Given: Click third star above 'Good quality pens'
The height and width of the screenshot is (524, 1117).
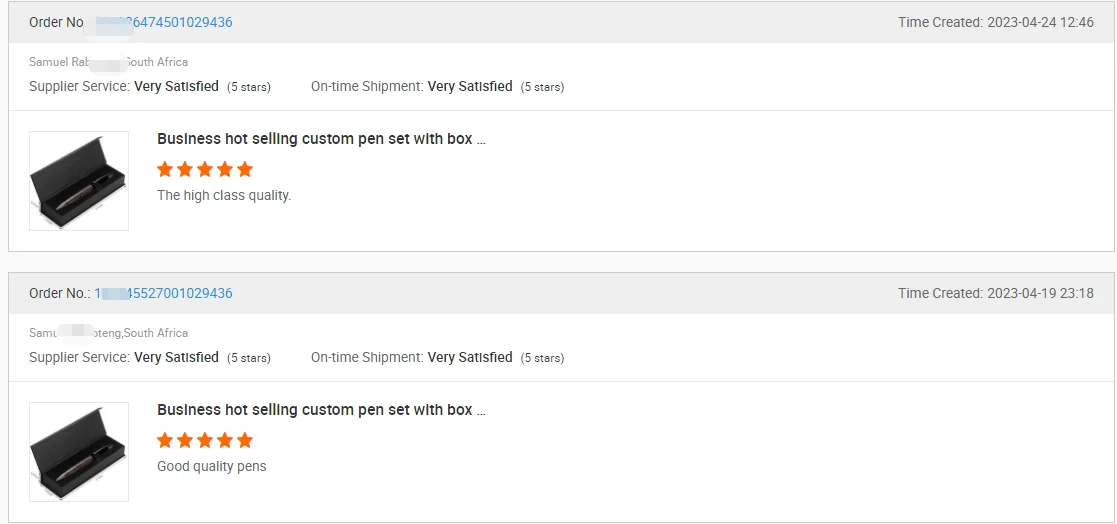Looking at the screenshot, I should coord(205,440).
